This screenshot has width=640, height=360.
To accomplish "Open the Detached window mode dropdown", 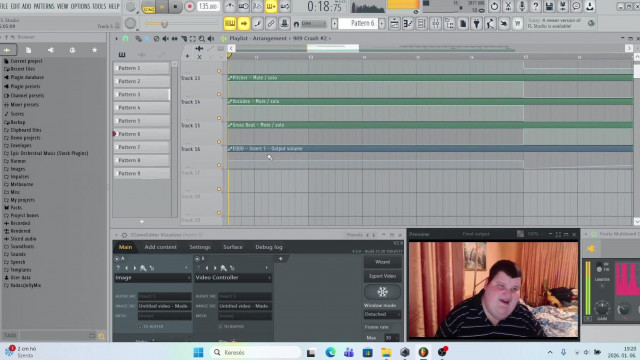I will [x=382, y=314].
